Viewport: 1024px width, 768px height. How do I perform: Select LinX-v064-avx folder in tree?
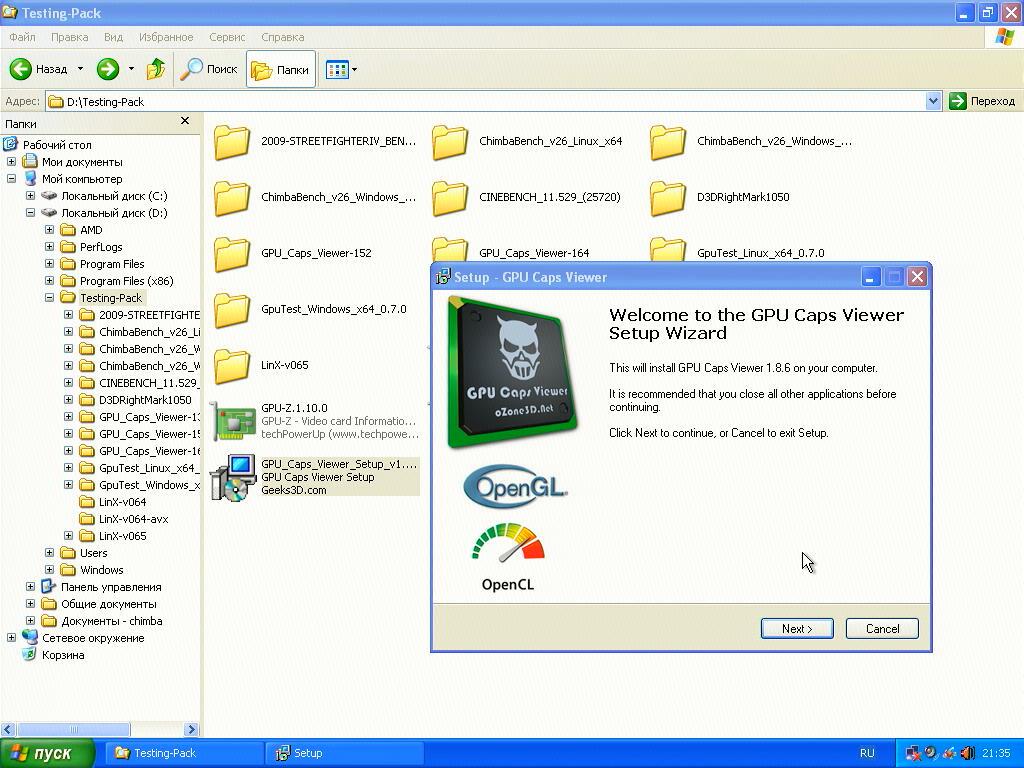[133, 519]
